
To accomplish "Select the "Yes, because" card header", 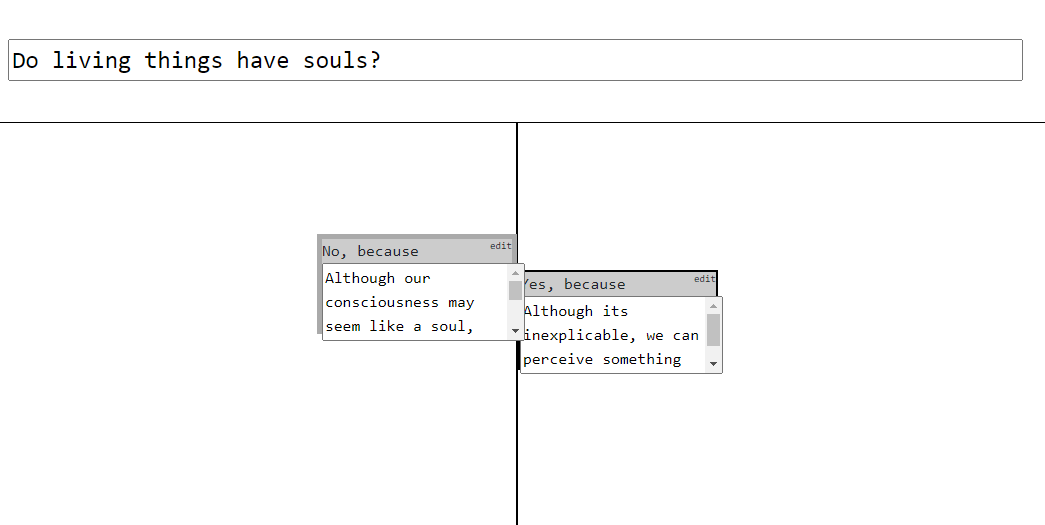I will [618, 284].
